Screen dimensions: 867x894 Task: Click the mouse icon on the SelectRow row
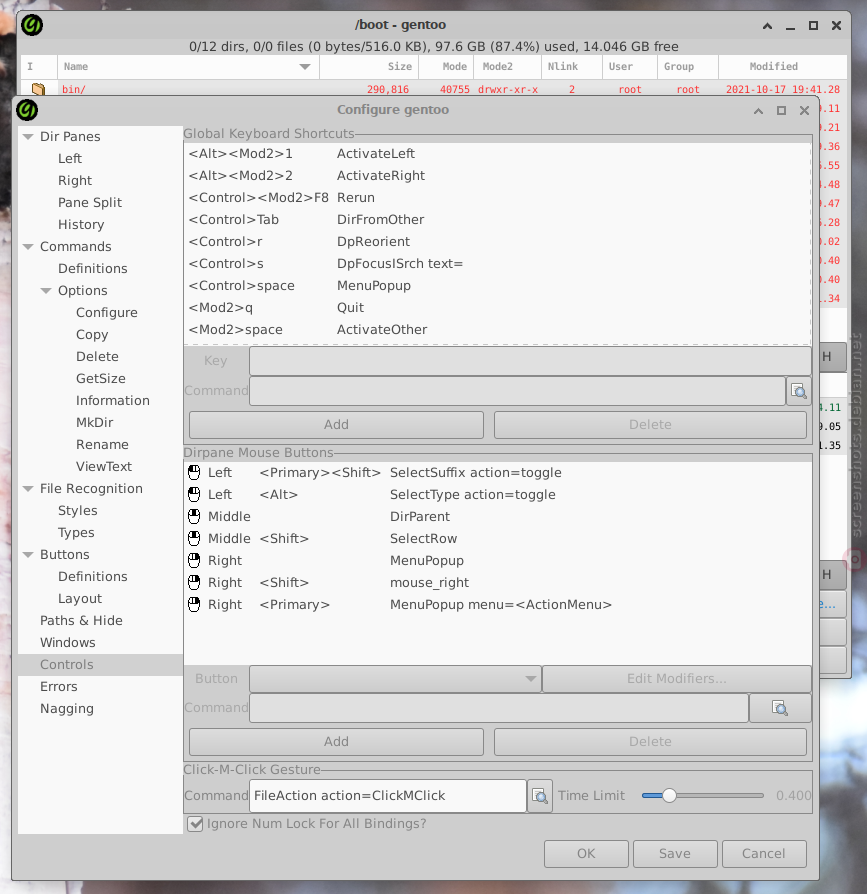(194, 538)
